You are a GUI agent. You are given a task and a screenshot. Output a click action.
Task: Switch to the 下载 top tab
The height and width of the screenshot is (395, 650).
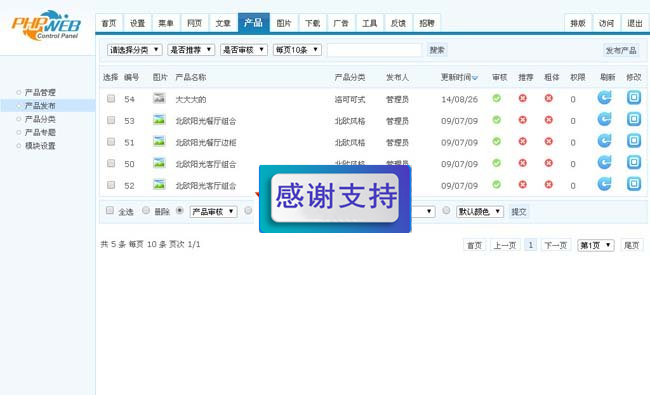click(x=313, y=23)
